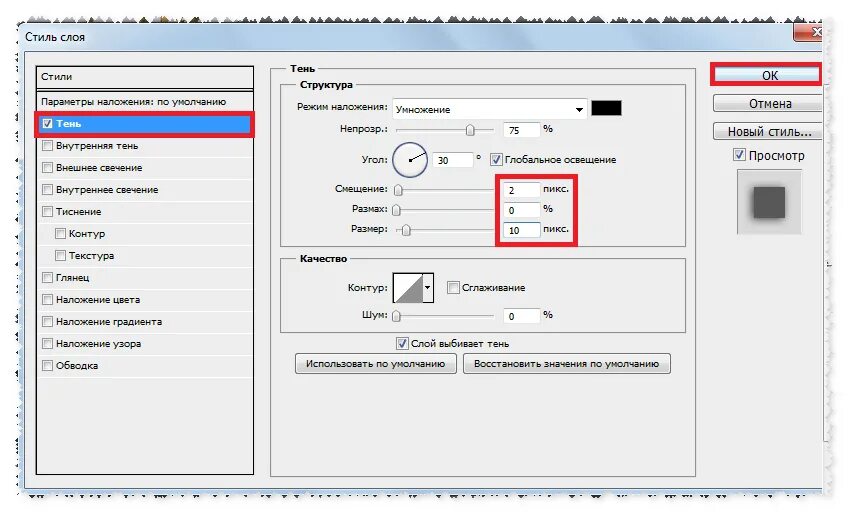Select the Глянец style row

click(x=145, y=278)
